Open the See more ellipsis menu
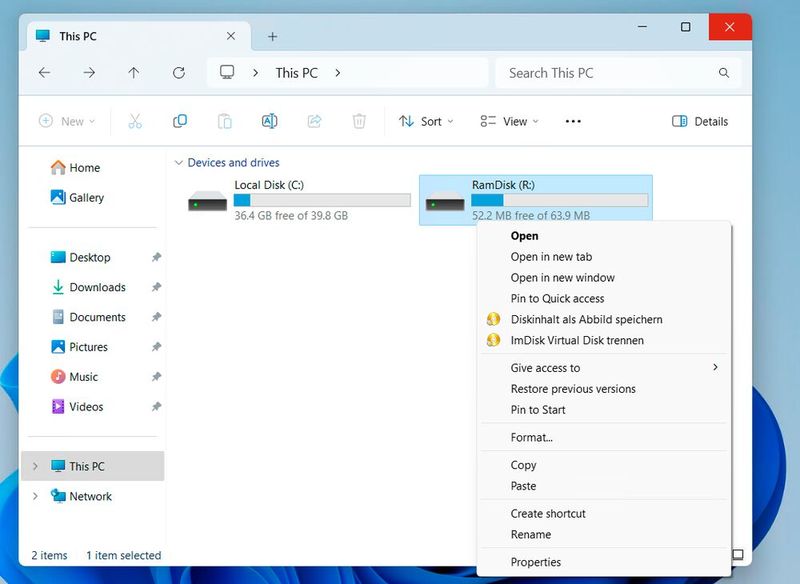Viewport: 800px width, 584px height. coord(573,121)
